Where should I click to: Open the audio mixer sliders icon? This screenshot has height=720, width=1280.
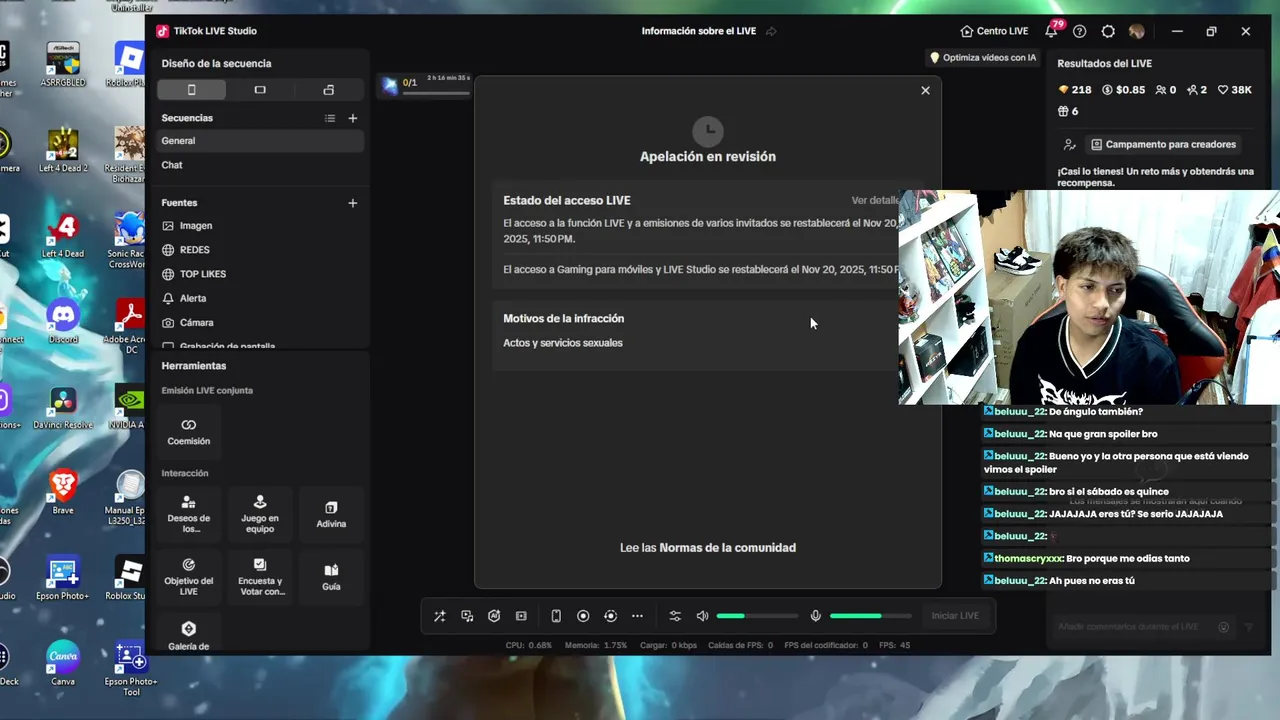(x=675, y=616)
